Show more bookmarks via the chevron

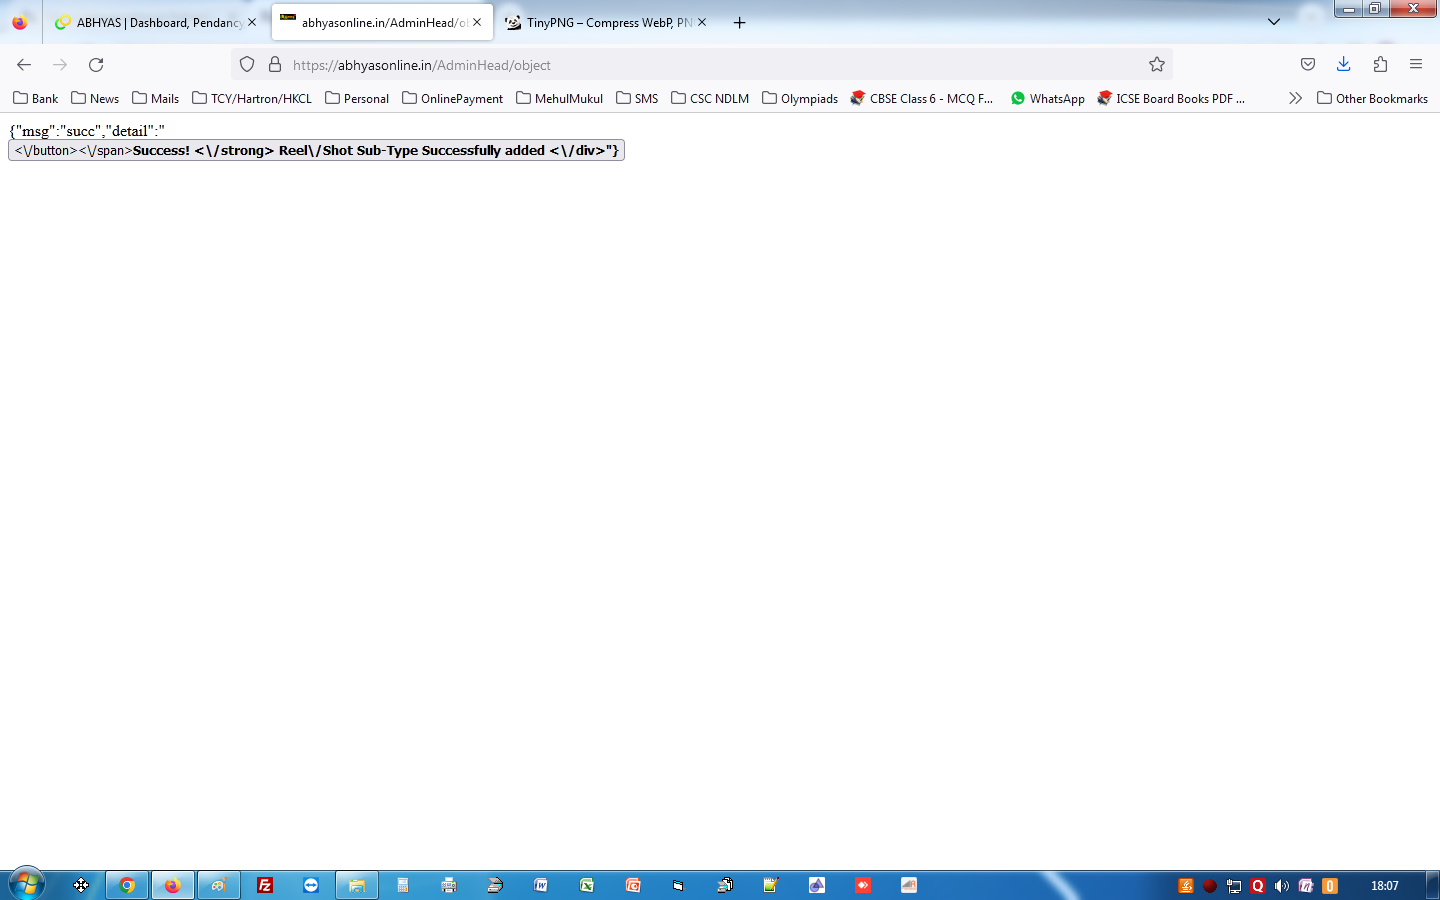[x=1295, y=98]
